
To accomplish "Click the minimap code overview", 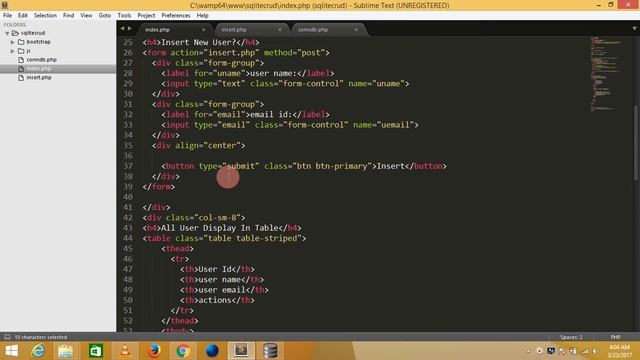I will point(606,73).
